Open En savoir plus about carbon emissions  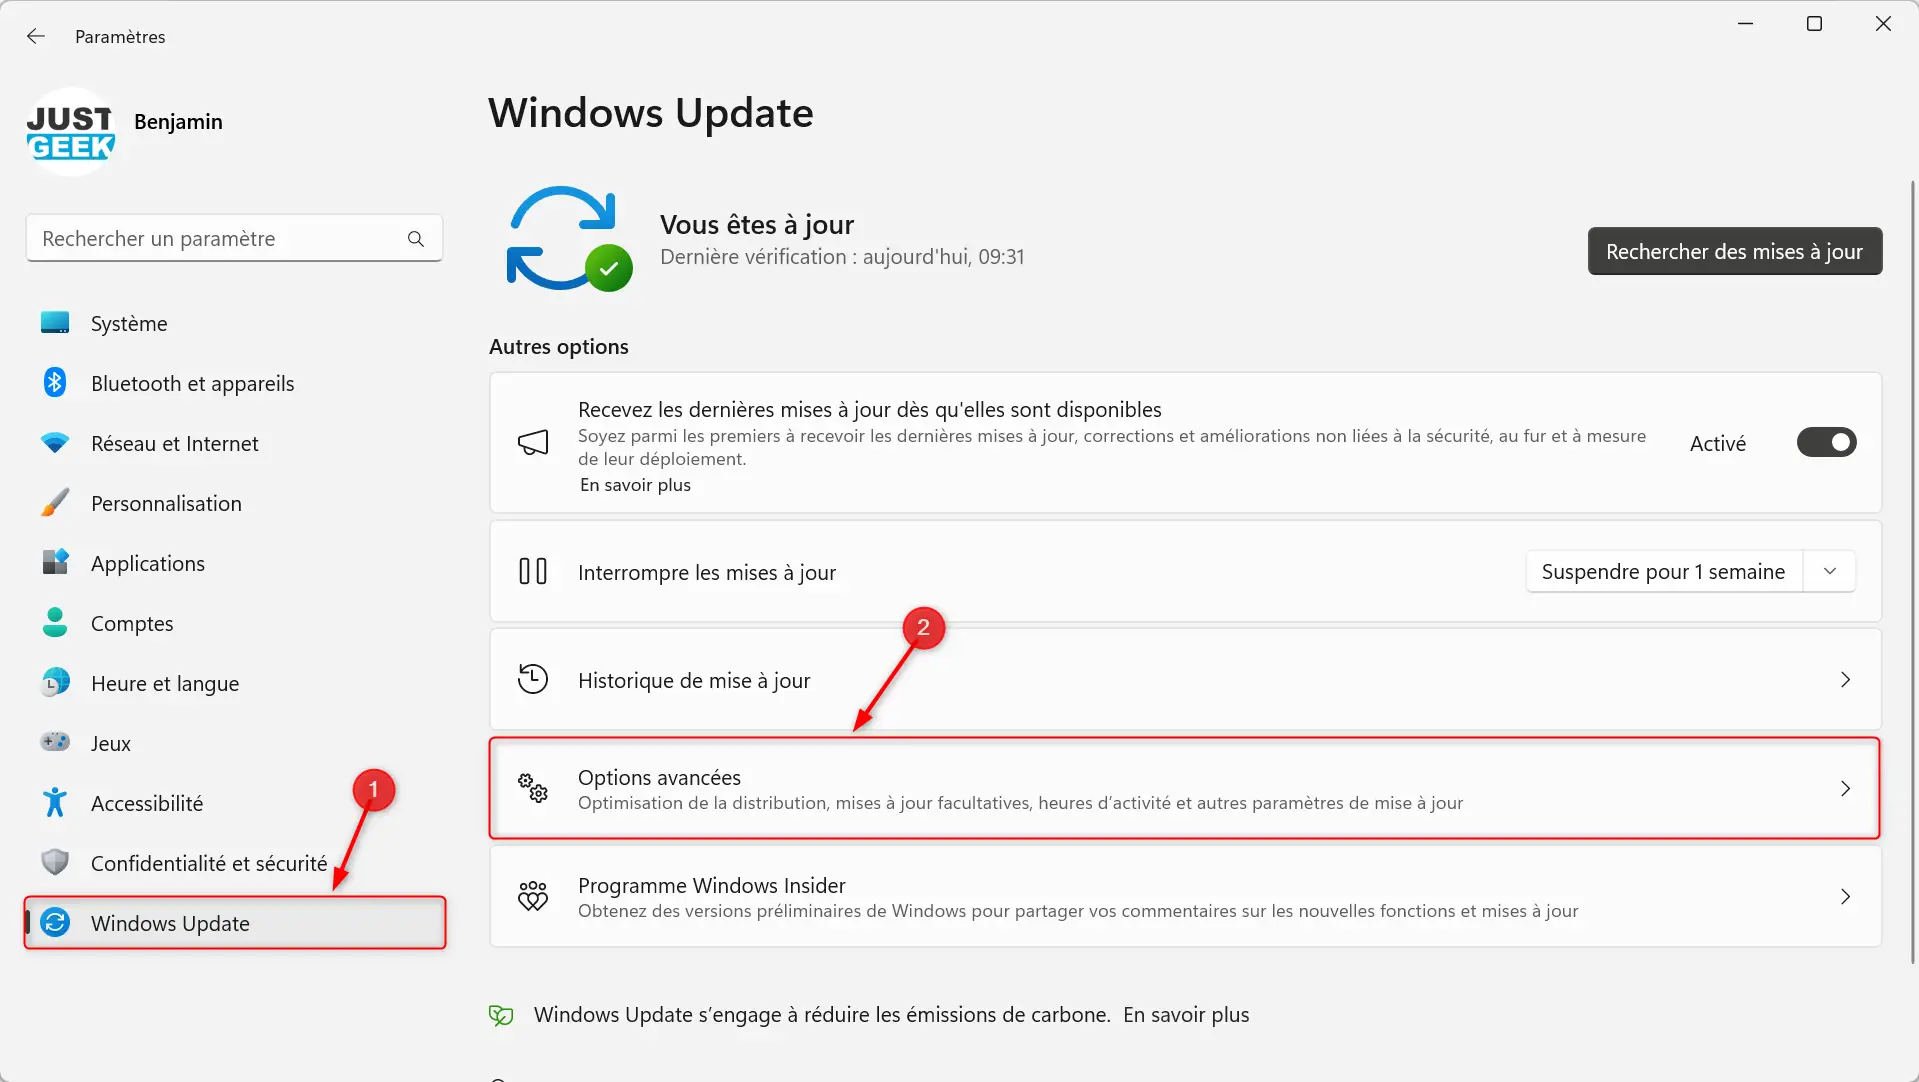(1186, 1015)
